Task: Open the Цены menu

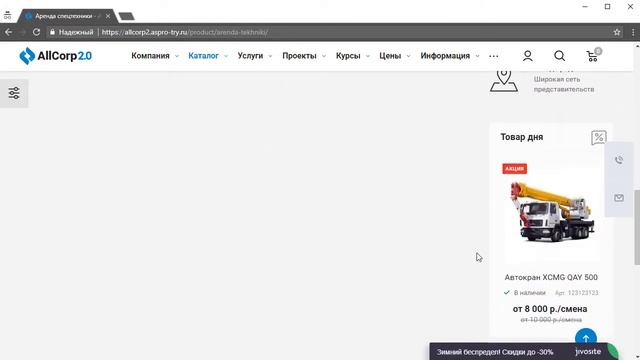Action: pyautogui.click(x=390, y=56)
